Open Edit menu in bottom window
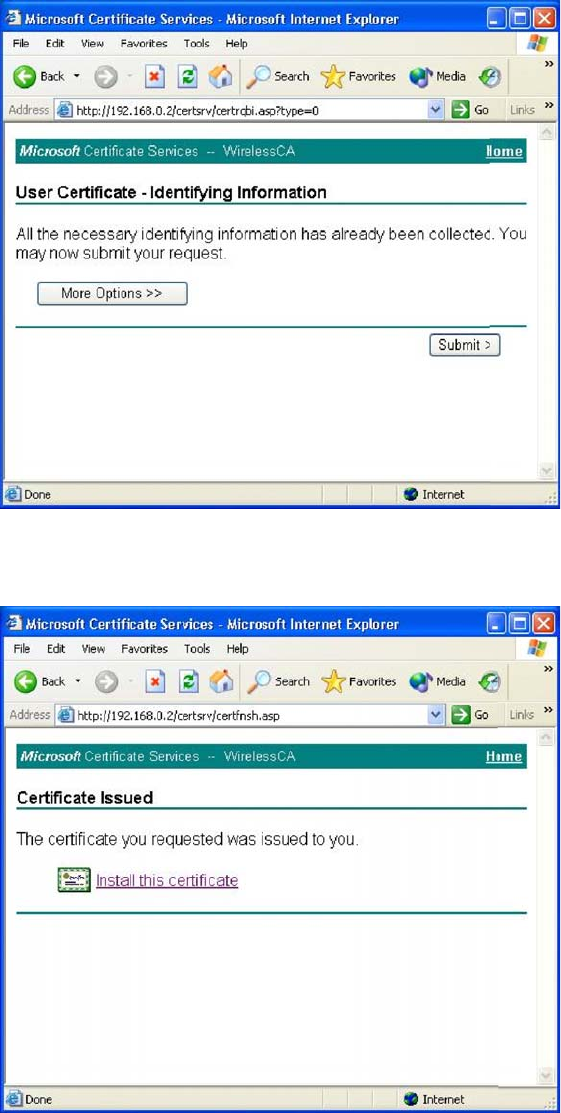The image size is (561, 1113). pos(55,649)
